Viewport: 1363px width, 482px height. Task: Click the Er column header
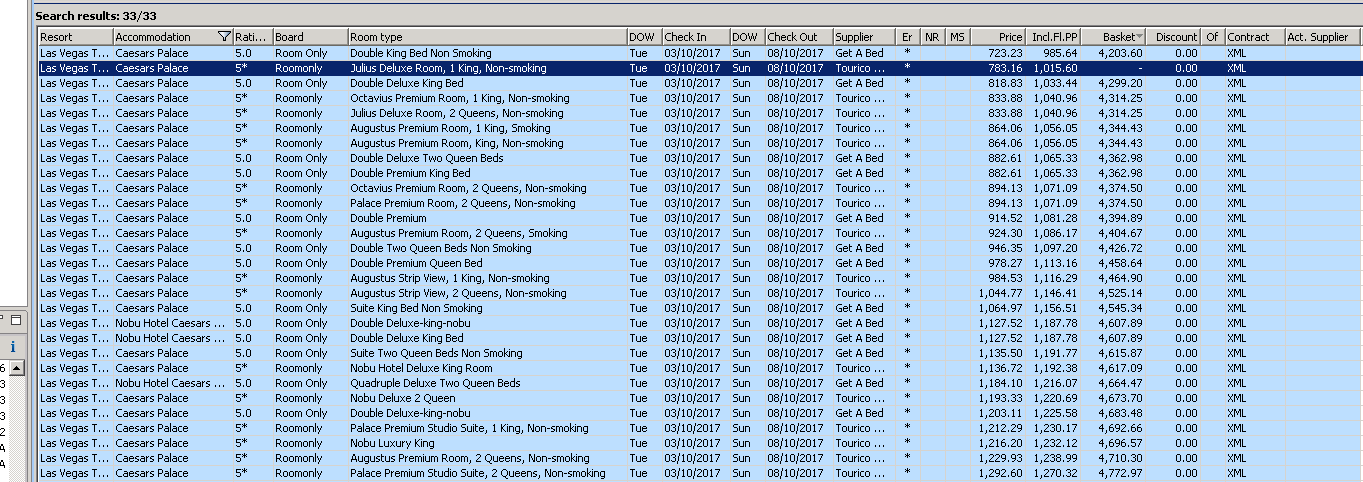click(909, 37)
